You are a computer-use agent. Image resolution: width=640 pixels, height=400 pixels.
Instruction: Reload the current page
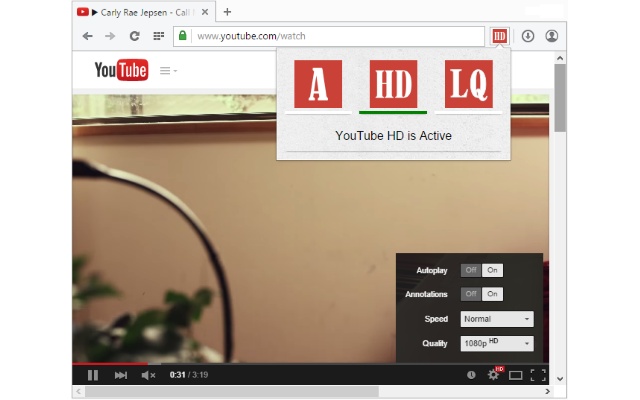[134, 36]
